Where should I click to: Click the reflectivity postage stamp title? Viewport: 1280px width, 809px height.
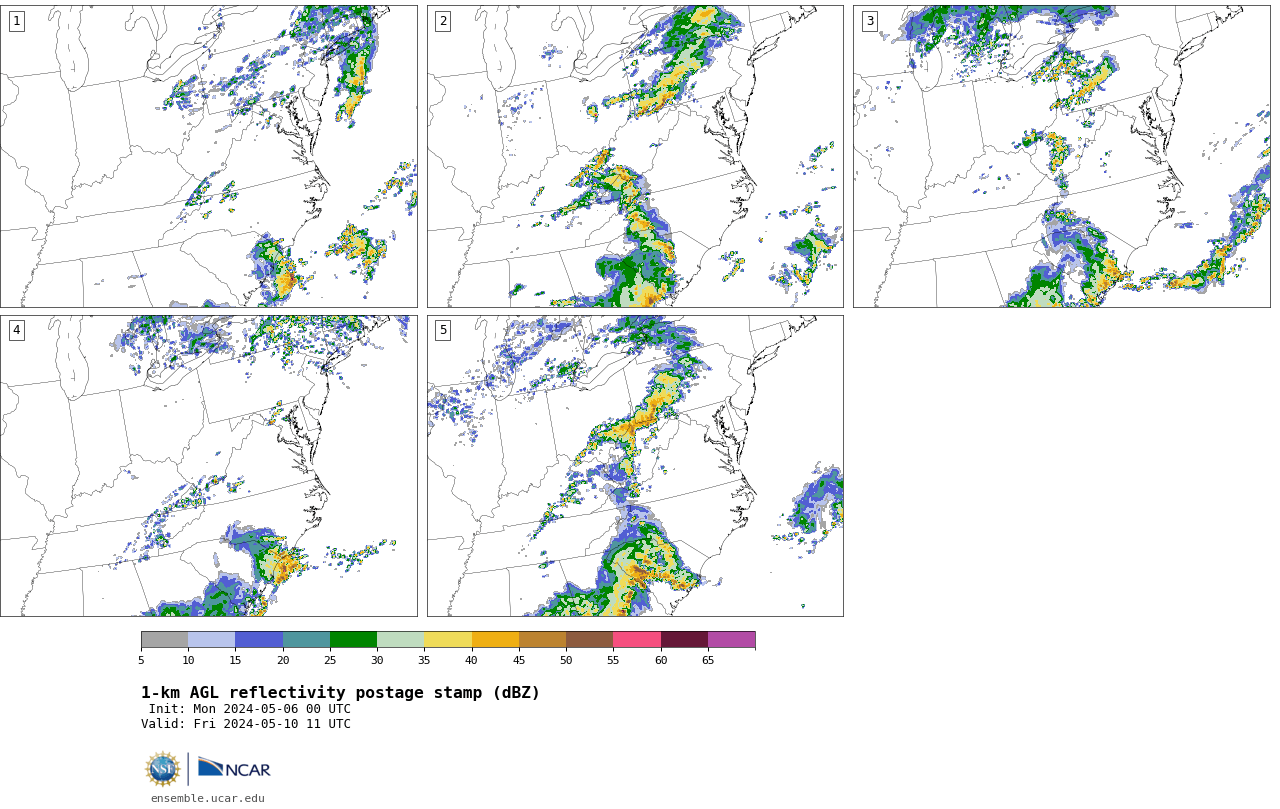(x=340, y=693)
